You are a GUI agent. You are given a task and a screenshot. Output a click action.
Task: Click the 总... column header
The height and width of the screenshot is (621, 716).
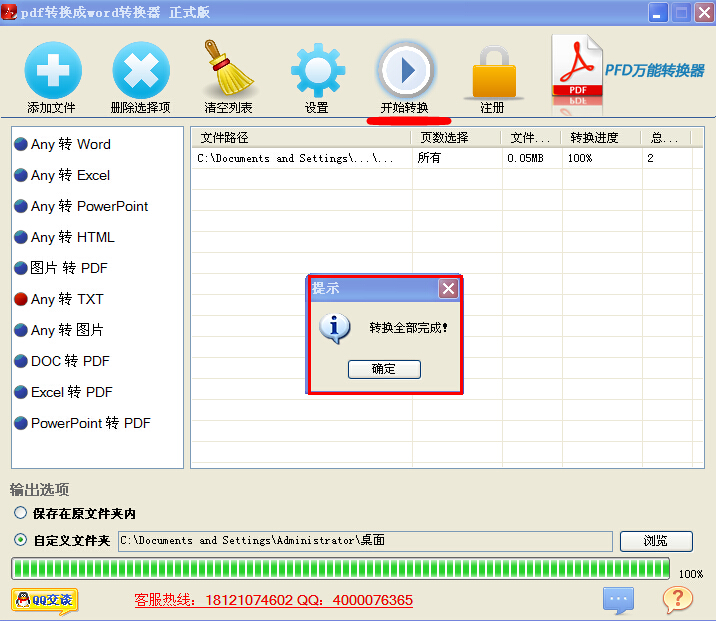(x=666, y=137)
